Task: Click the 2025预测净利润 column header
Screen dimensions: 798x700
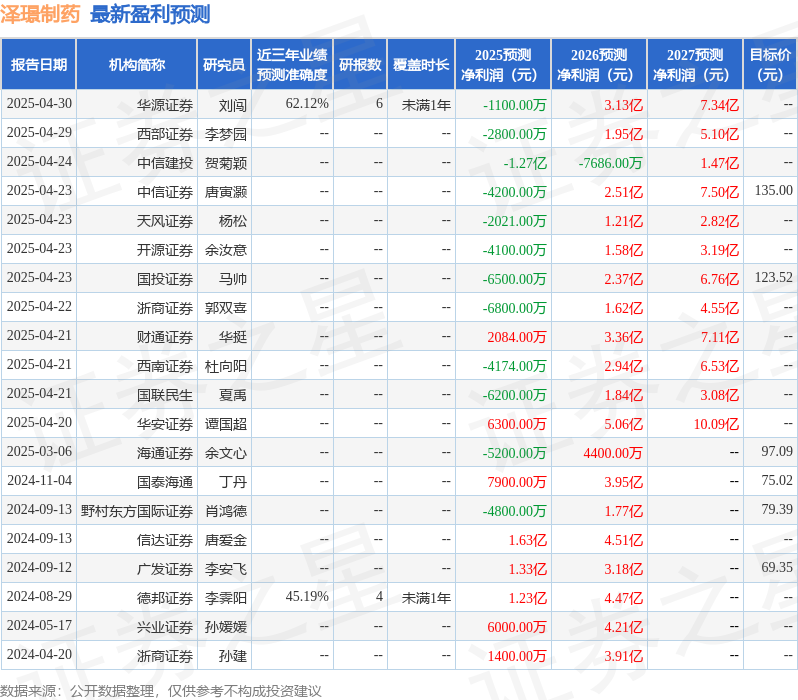Action: pos(503,65)
